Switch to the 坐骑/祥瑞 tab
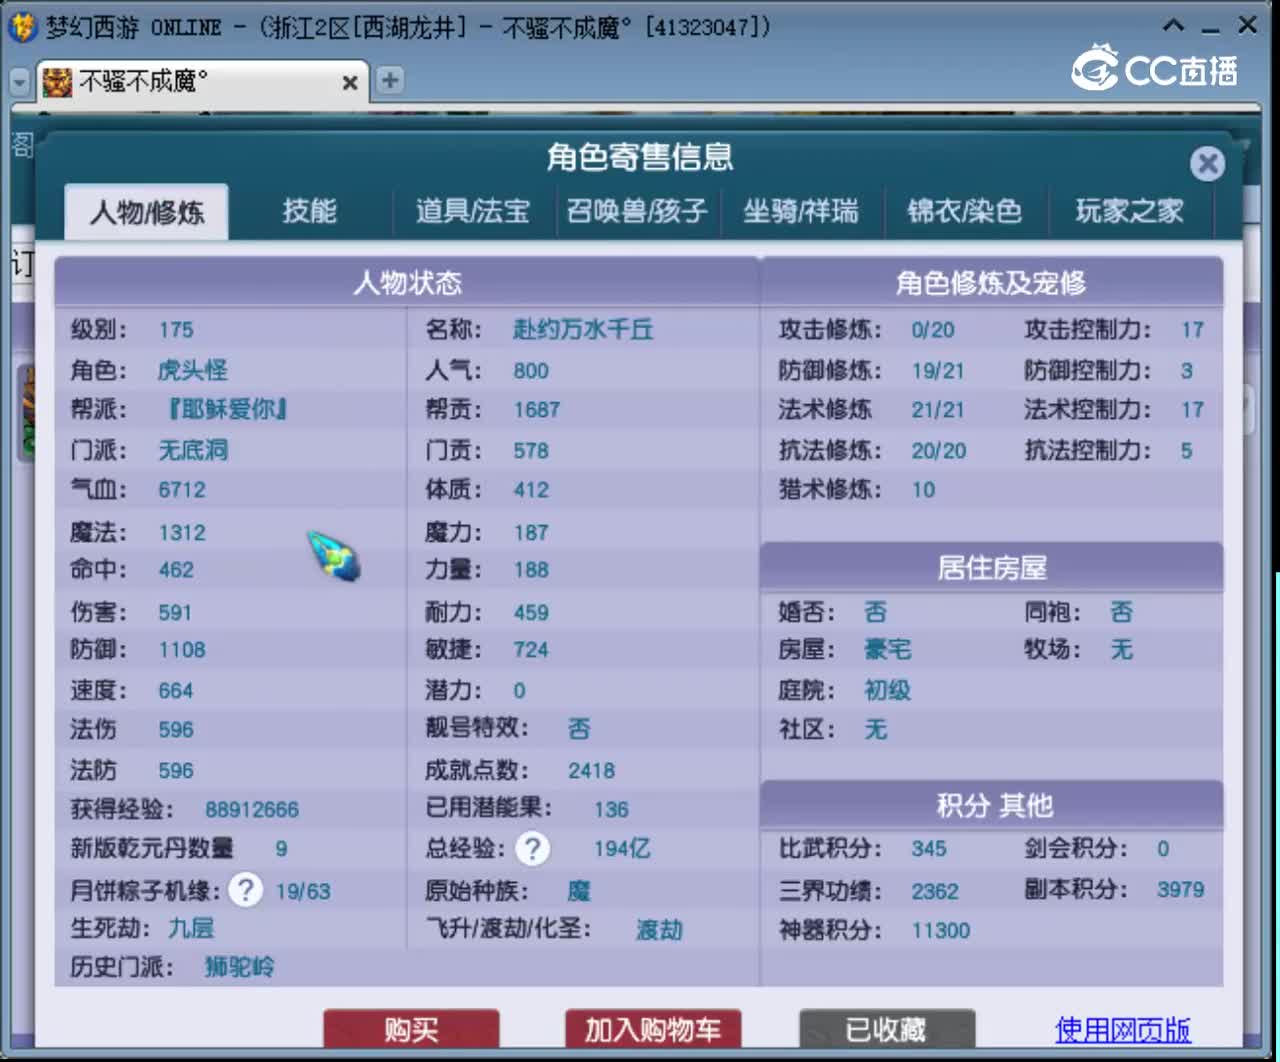1280x1062 pixels. pos(801,211)
